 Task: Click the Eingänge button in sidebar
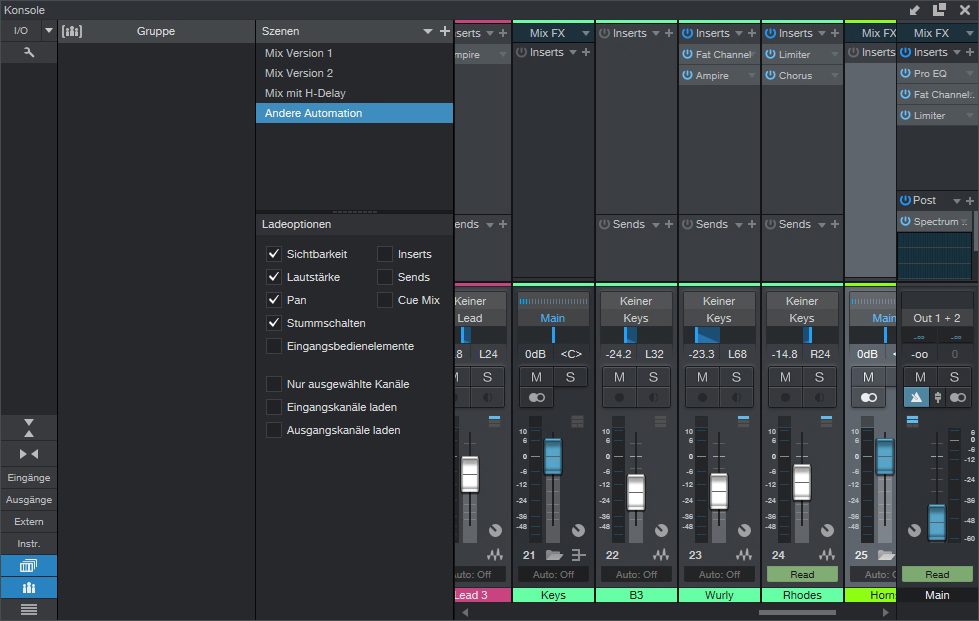click(x=28, y=478)
